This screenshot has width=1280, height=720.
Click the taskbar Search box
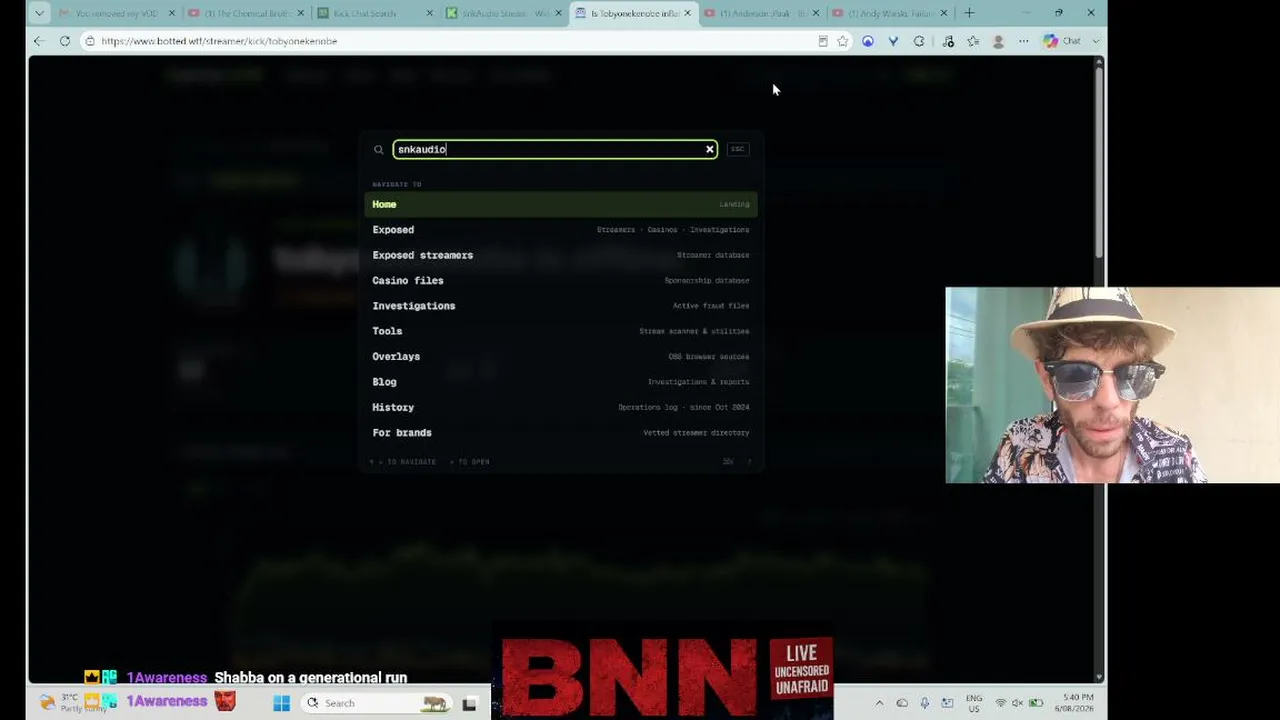click(x=376, y=703)
